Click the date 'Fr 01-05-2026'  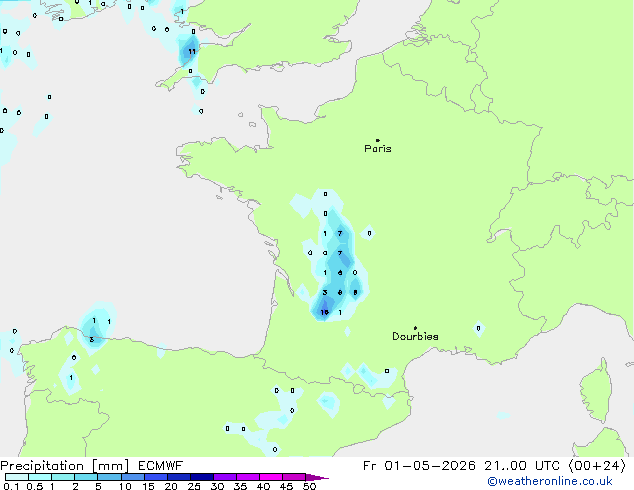[419, 466]
